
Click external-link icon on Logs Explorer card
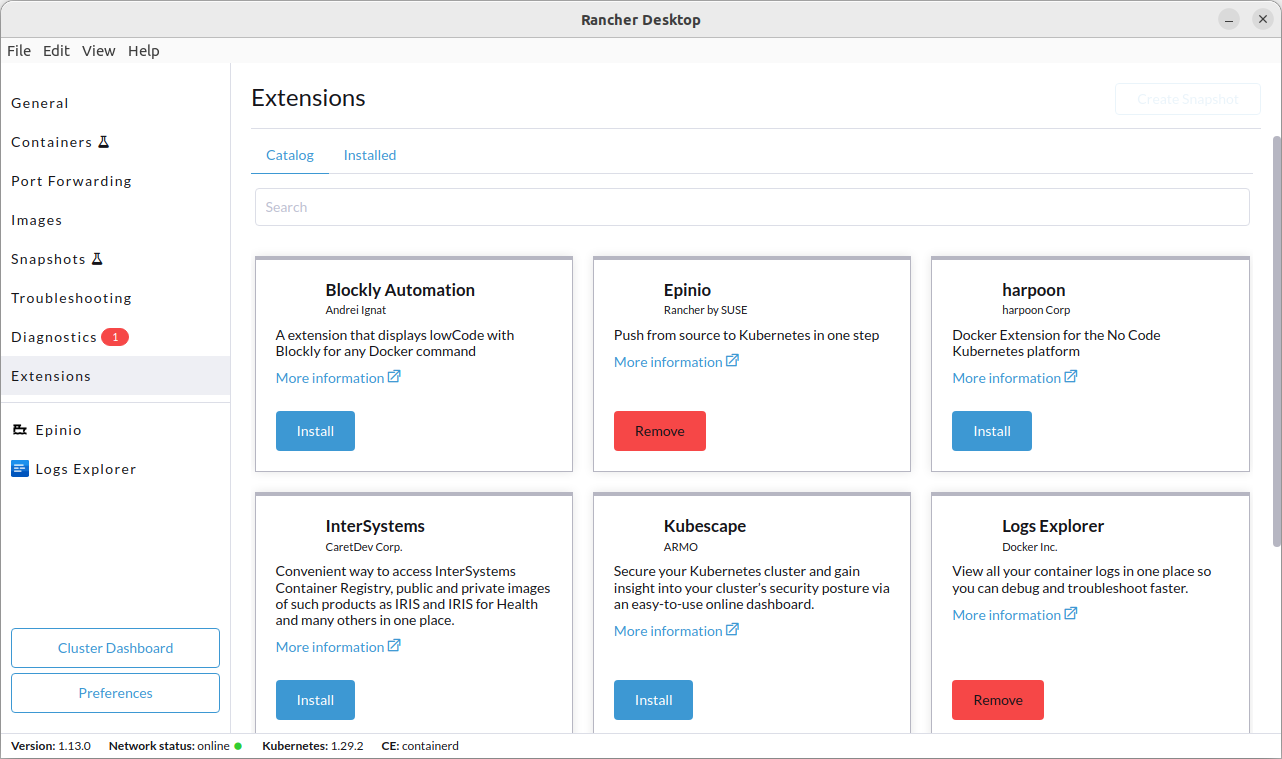point(1071,614)
